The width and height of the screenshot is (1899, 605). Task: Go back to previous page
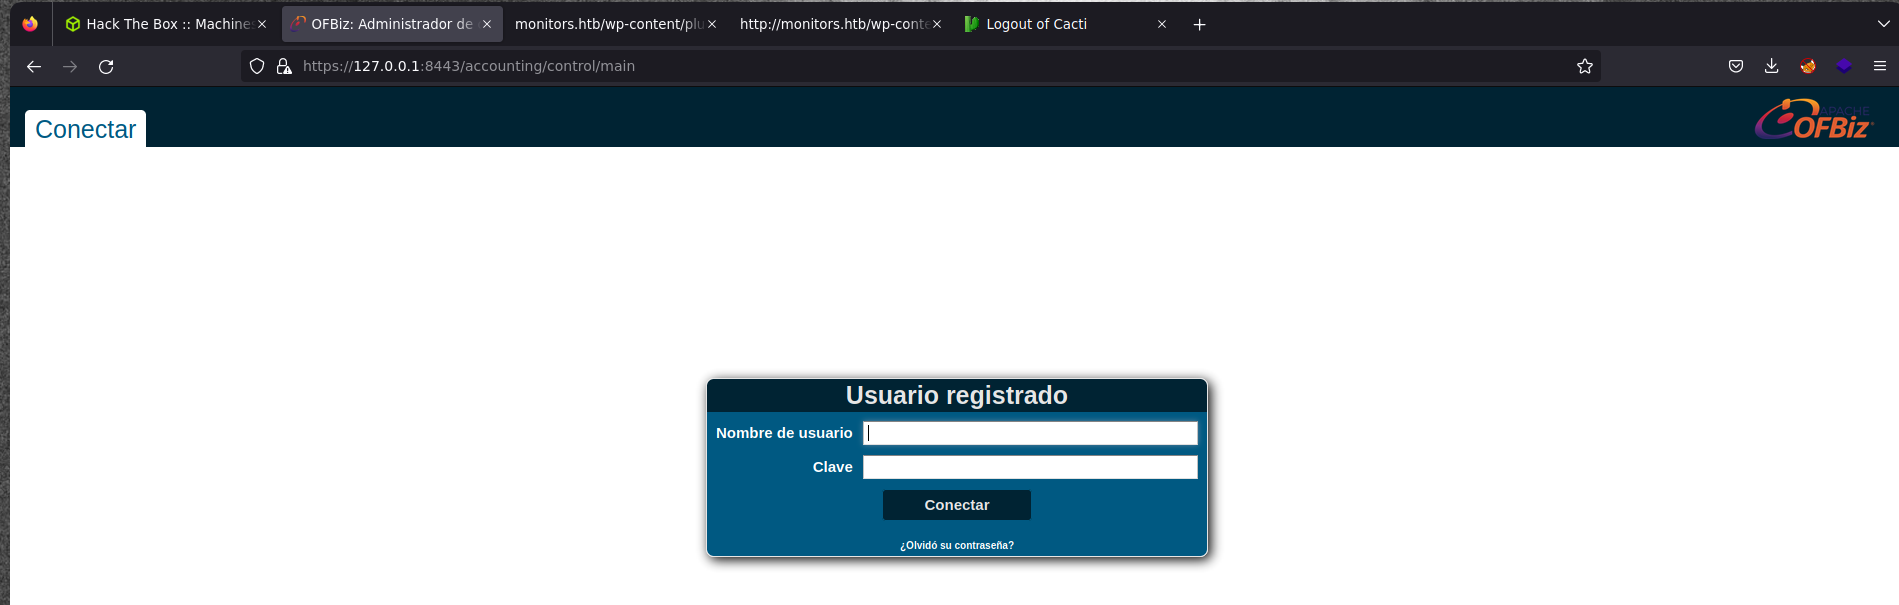34,67
